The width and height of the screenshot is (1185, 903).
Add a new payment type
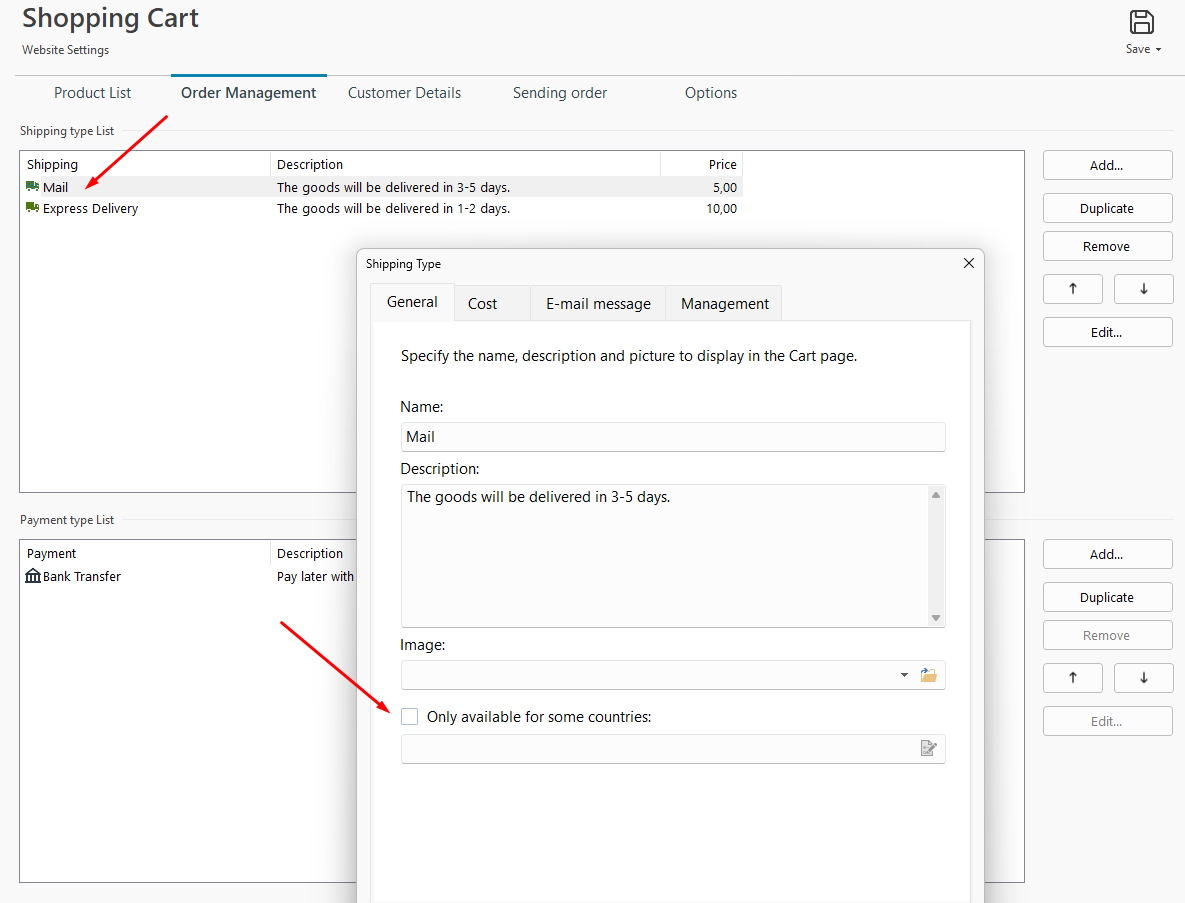click(1107, 555)
